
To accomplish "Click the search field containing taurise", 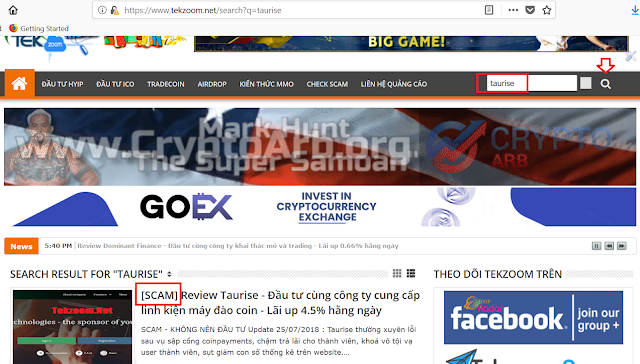I will click(531, 83).
